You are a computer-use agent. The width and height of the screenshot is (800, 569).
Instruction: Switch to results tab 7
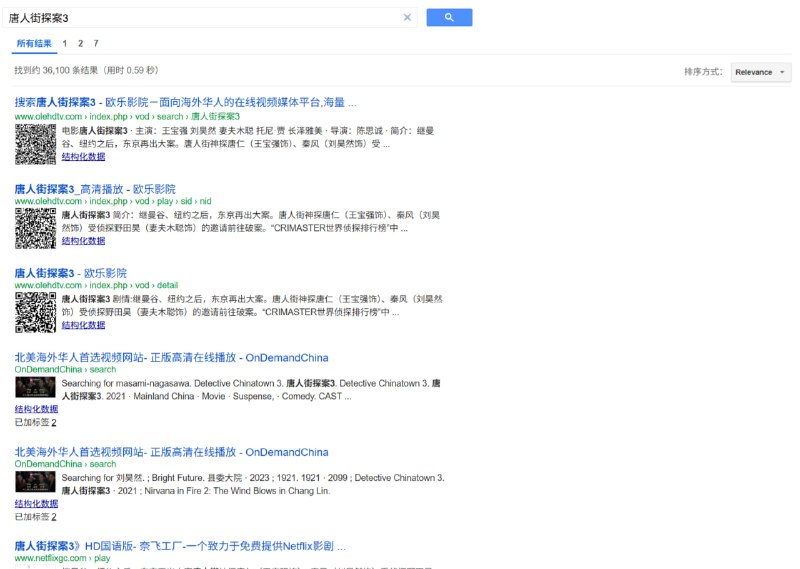95,43
